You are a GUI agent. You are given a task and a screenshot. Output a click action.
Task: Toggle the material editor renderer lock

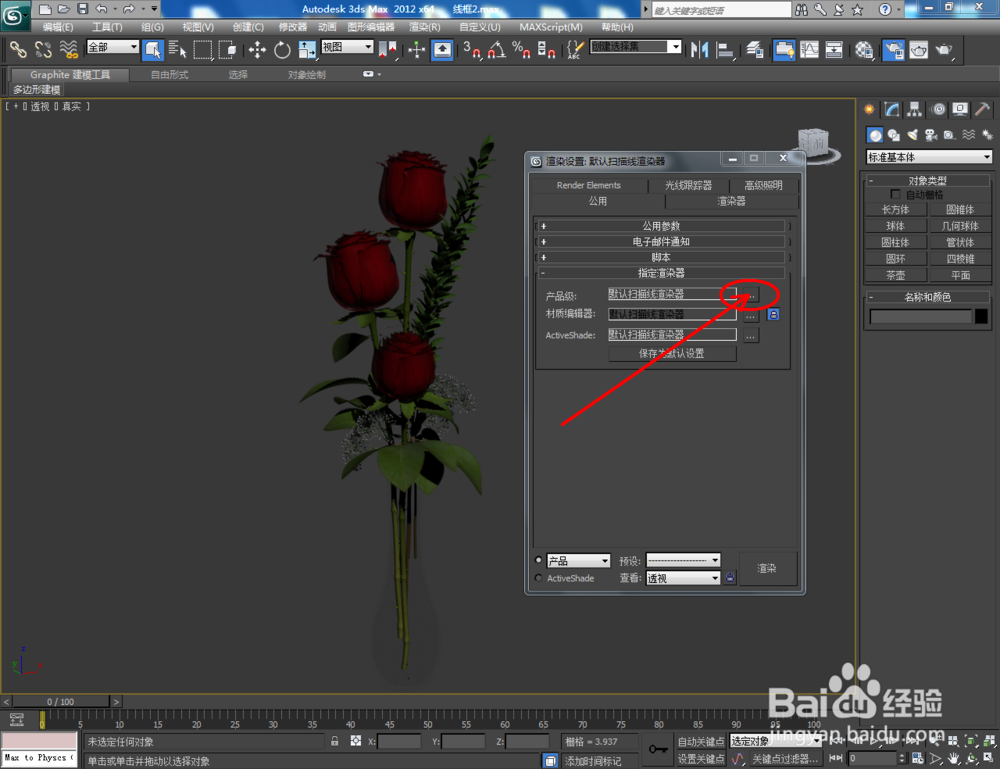773,314
